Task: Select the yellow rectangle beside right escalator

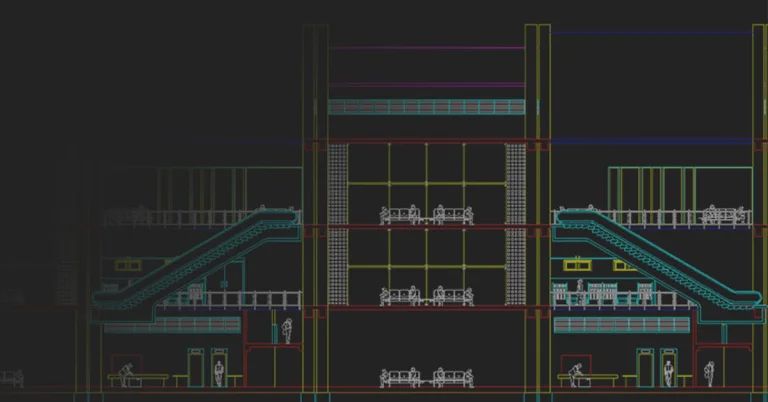Action: click(x=577, y=265)
